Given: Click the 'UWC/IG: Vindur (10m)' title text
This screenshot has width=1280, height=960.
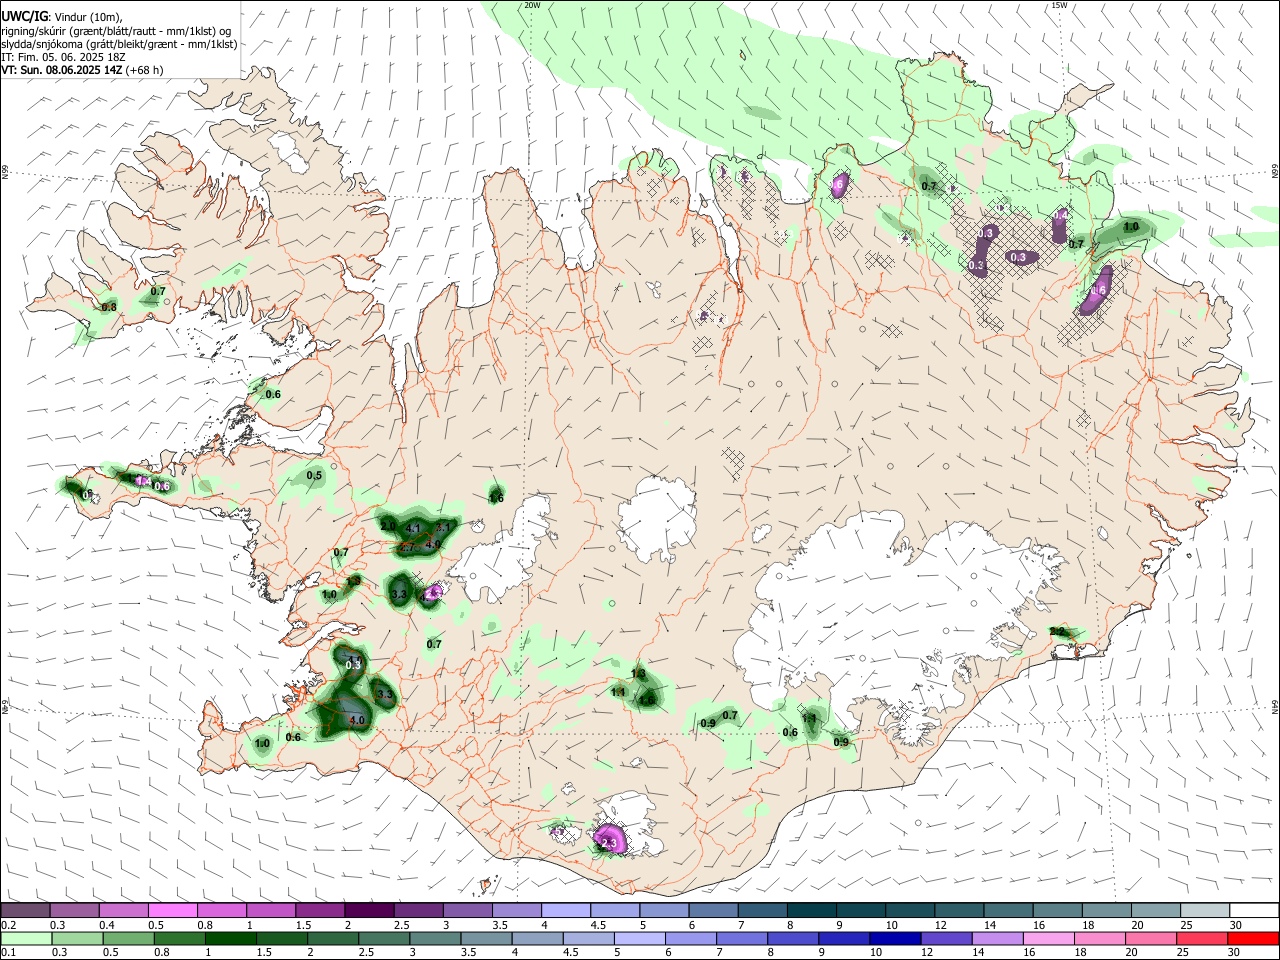Looking at the screenshot, I should click(x=60, y=17).
